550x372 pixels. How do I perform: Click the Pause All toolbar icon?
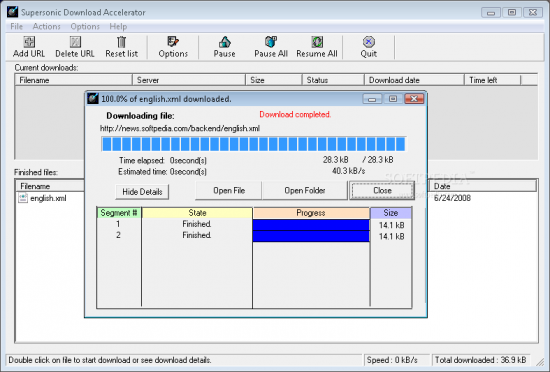pyautogui.click(x=271, y=42)
